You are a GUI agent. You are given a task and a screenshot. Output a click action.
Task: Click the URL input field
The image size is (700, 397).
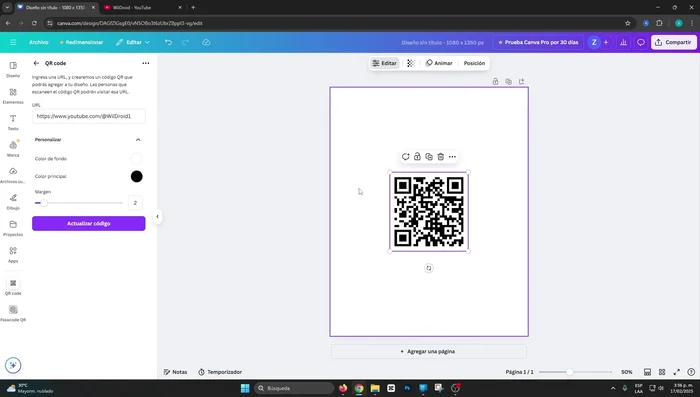point(88,116)
